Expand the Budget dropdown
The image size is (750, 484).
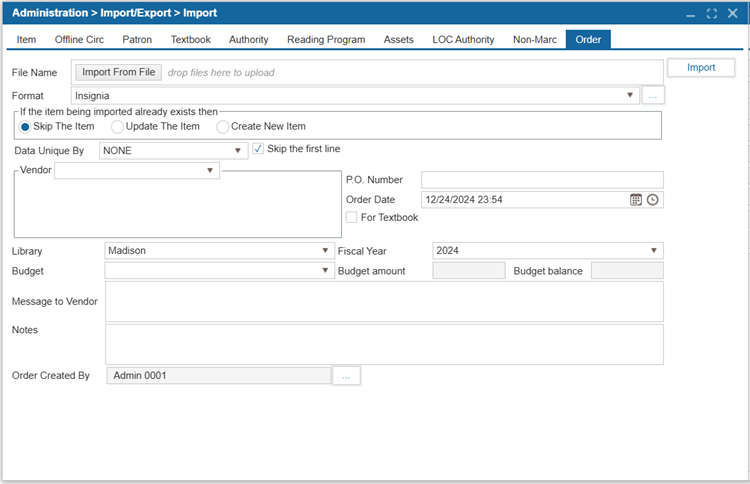326,271
